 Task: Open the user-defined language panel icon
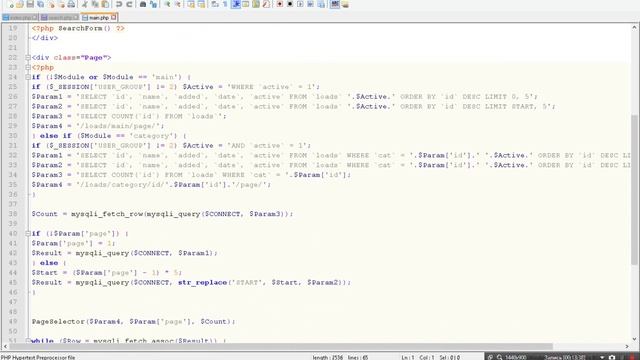[246, 4]
